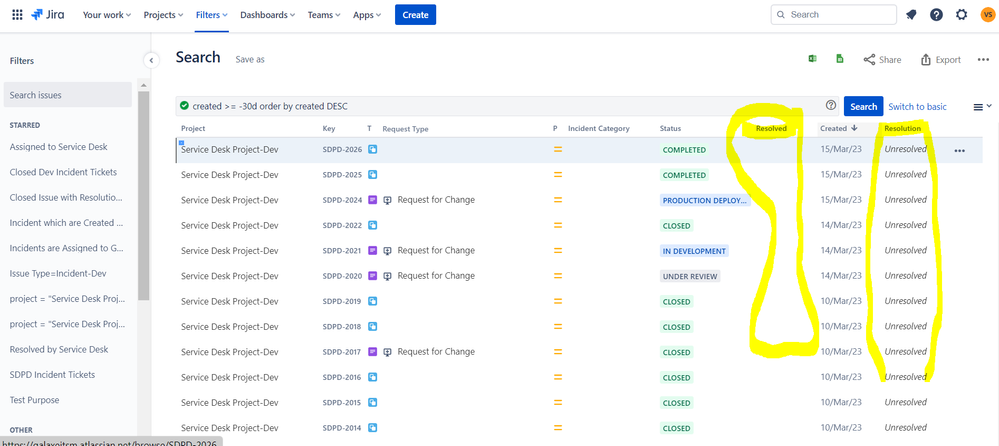999x446 pixels.
Task: Click the blue Create button
Action: 415,15
